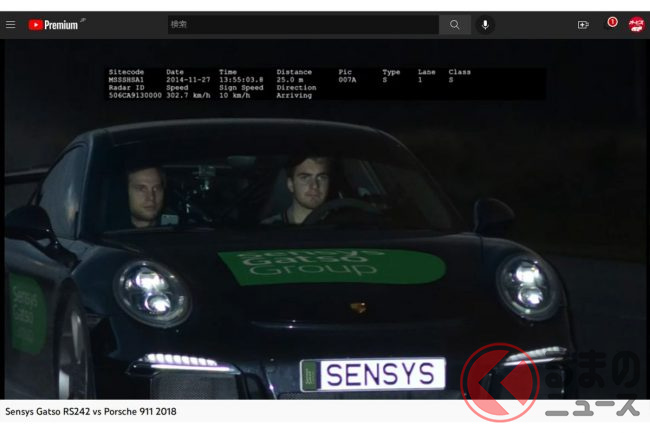This screenshot has width=650, height=433.
Task: Click the passenger in the left seat
Action: tap(147, 195)
